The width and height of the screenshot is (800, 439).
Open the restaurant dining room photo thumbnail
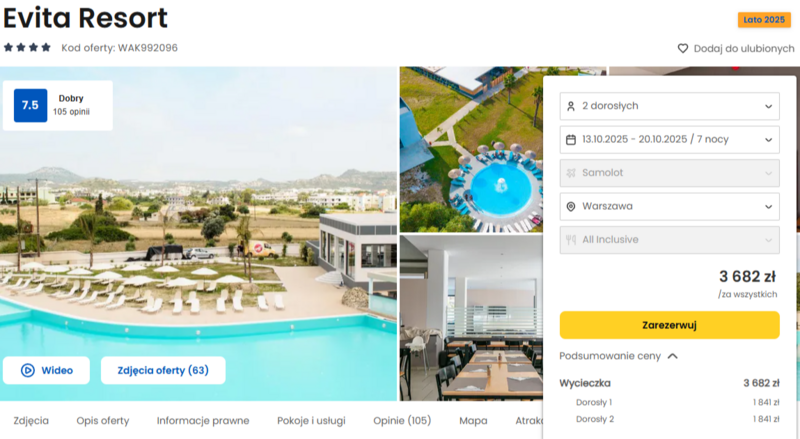471,318
